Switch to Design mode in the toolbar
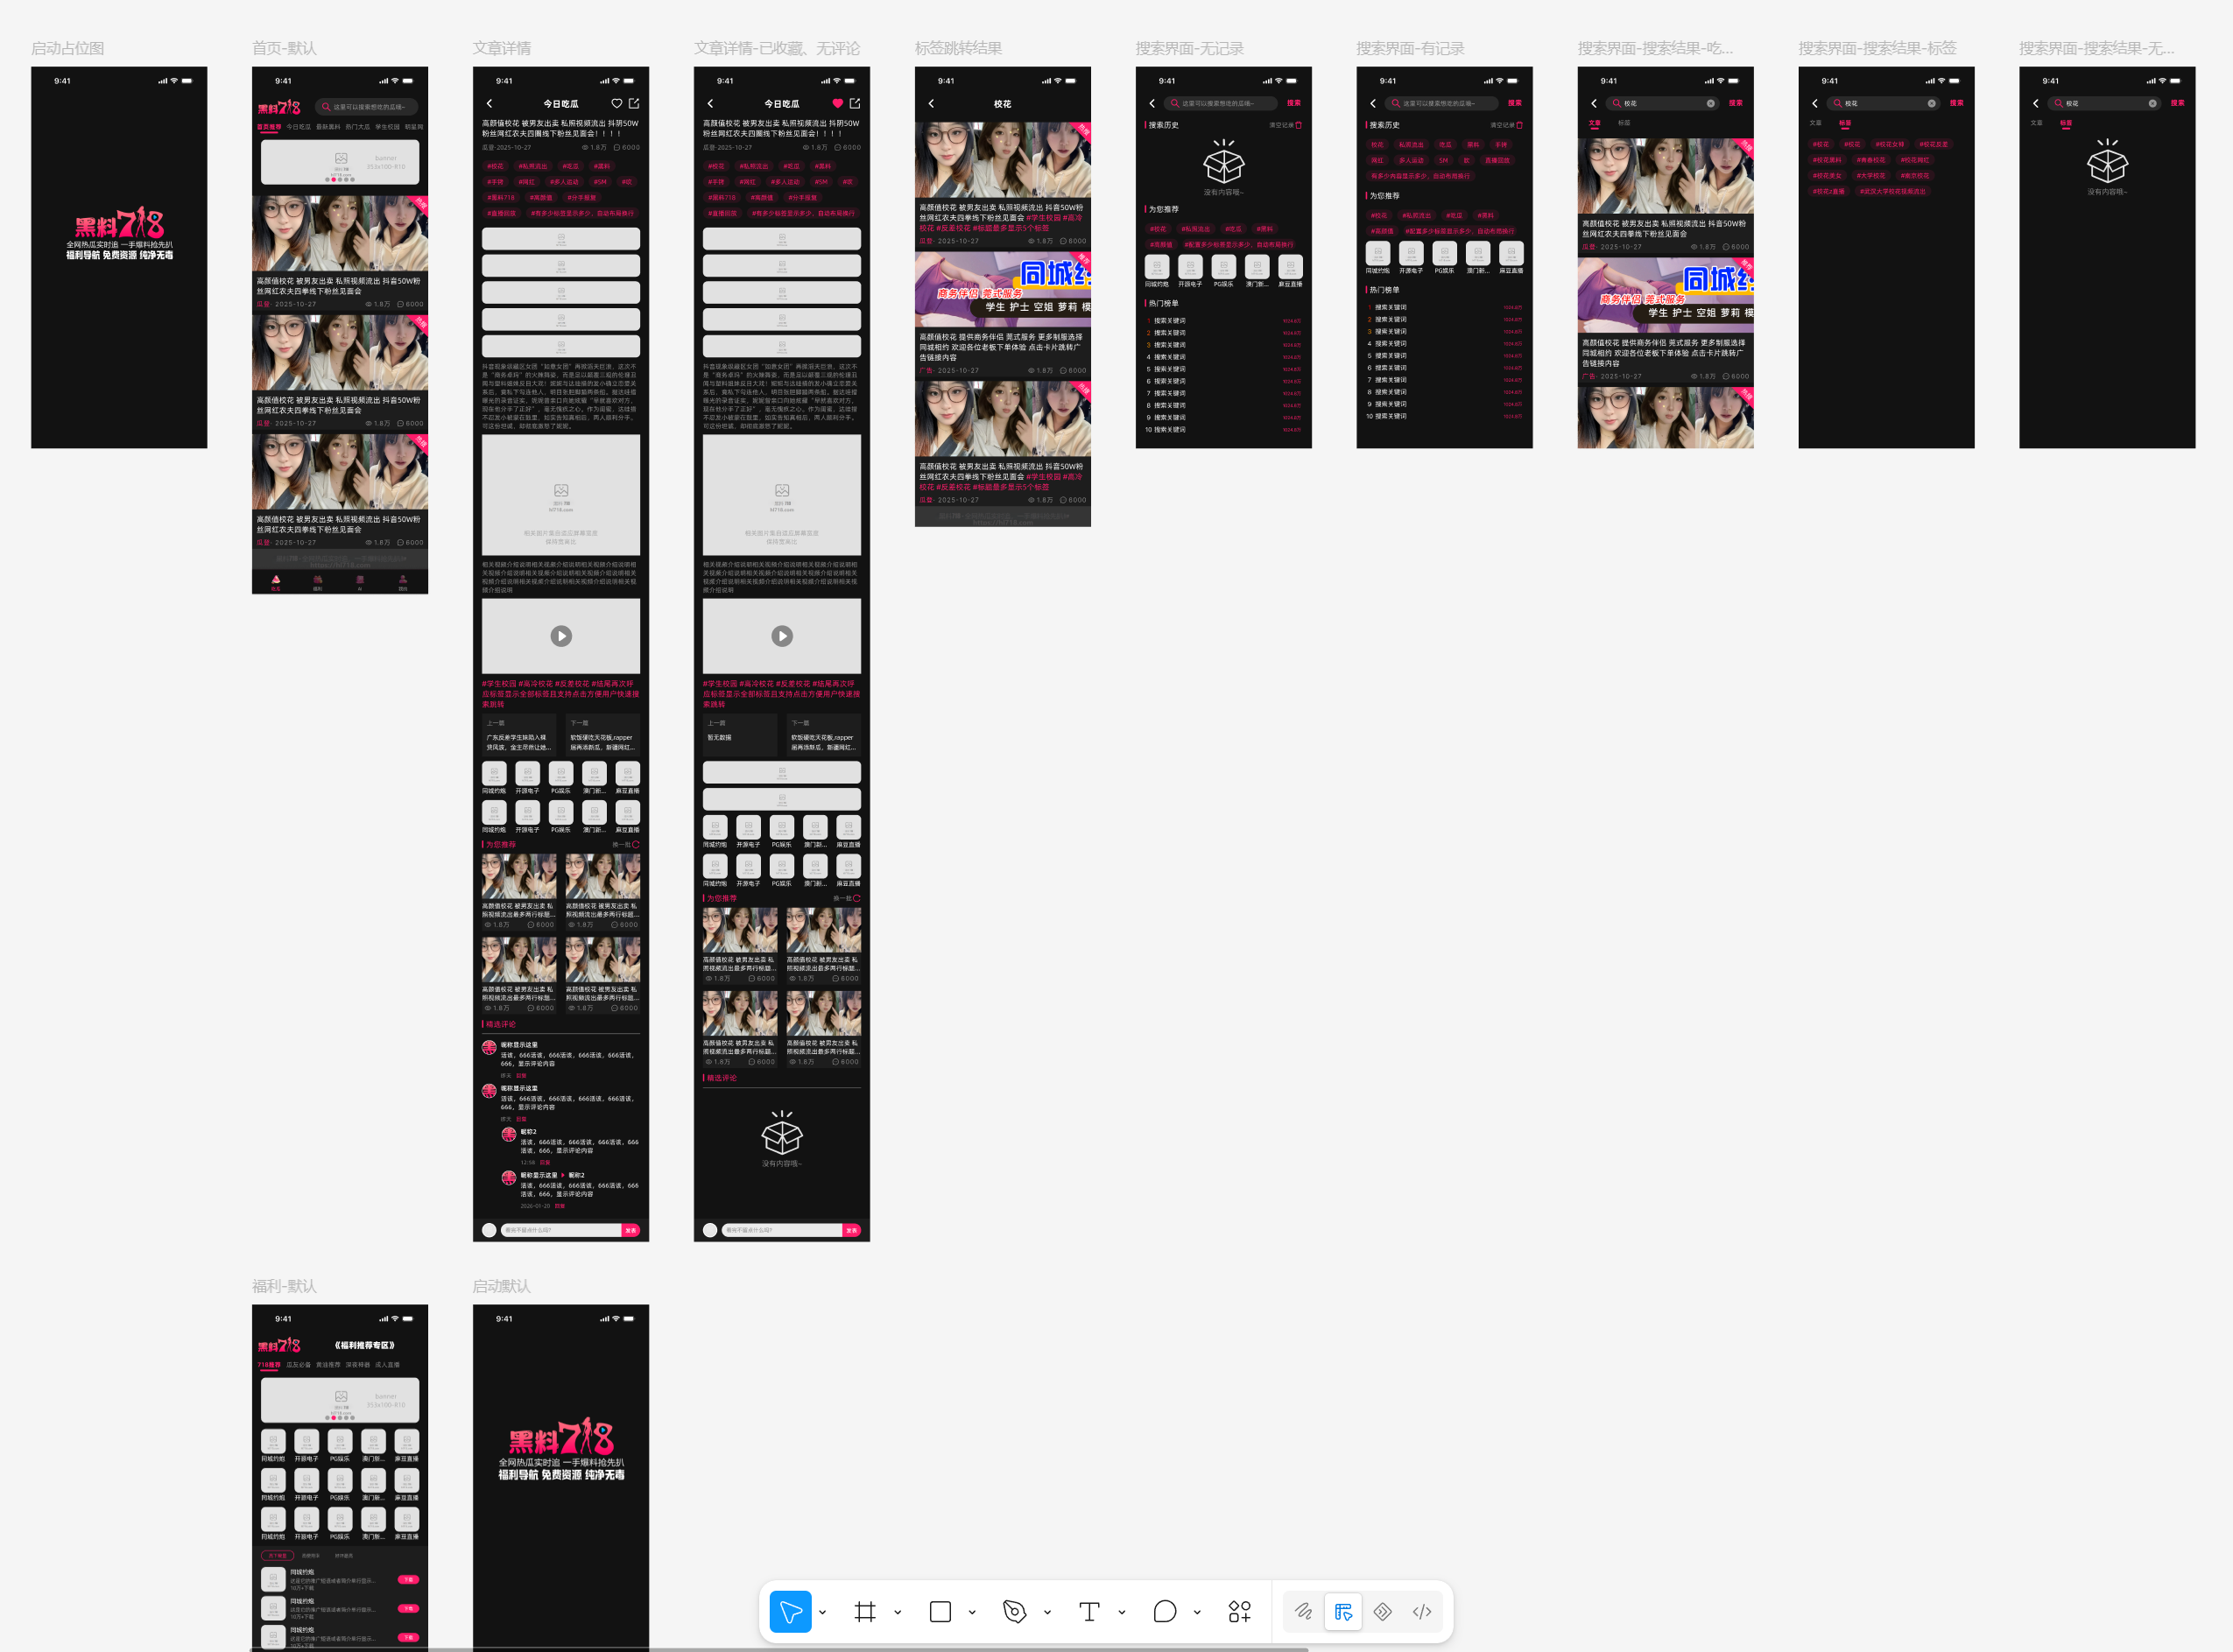Screen dimensions: 2233x1652 click(1343, 1611)
